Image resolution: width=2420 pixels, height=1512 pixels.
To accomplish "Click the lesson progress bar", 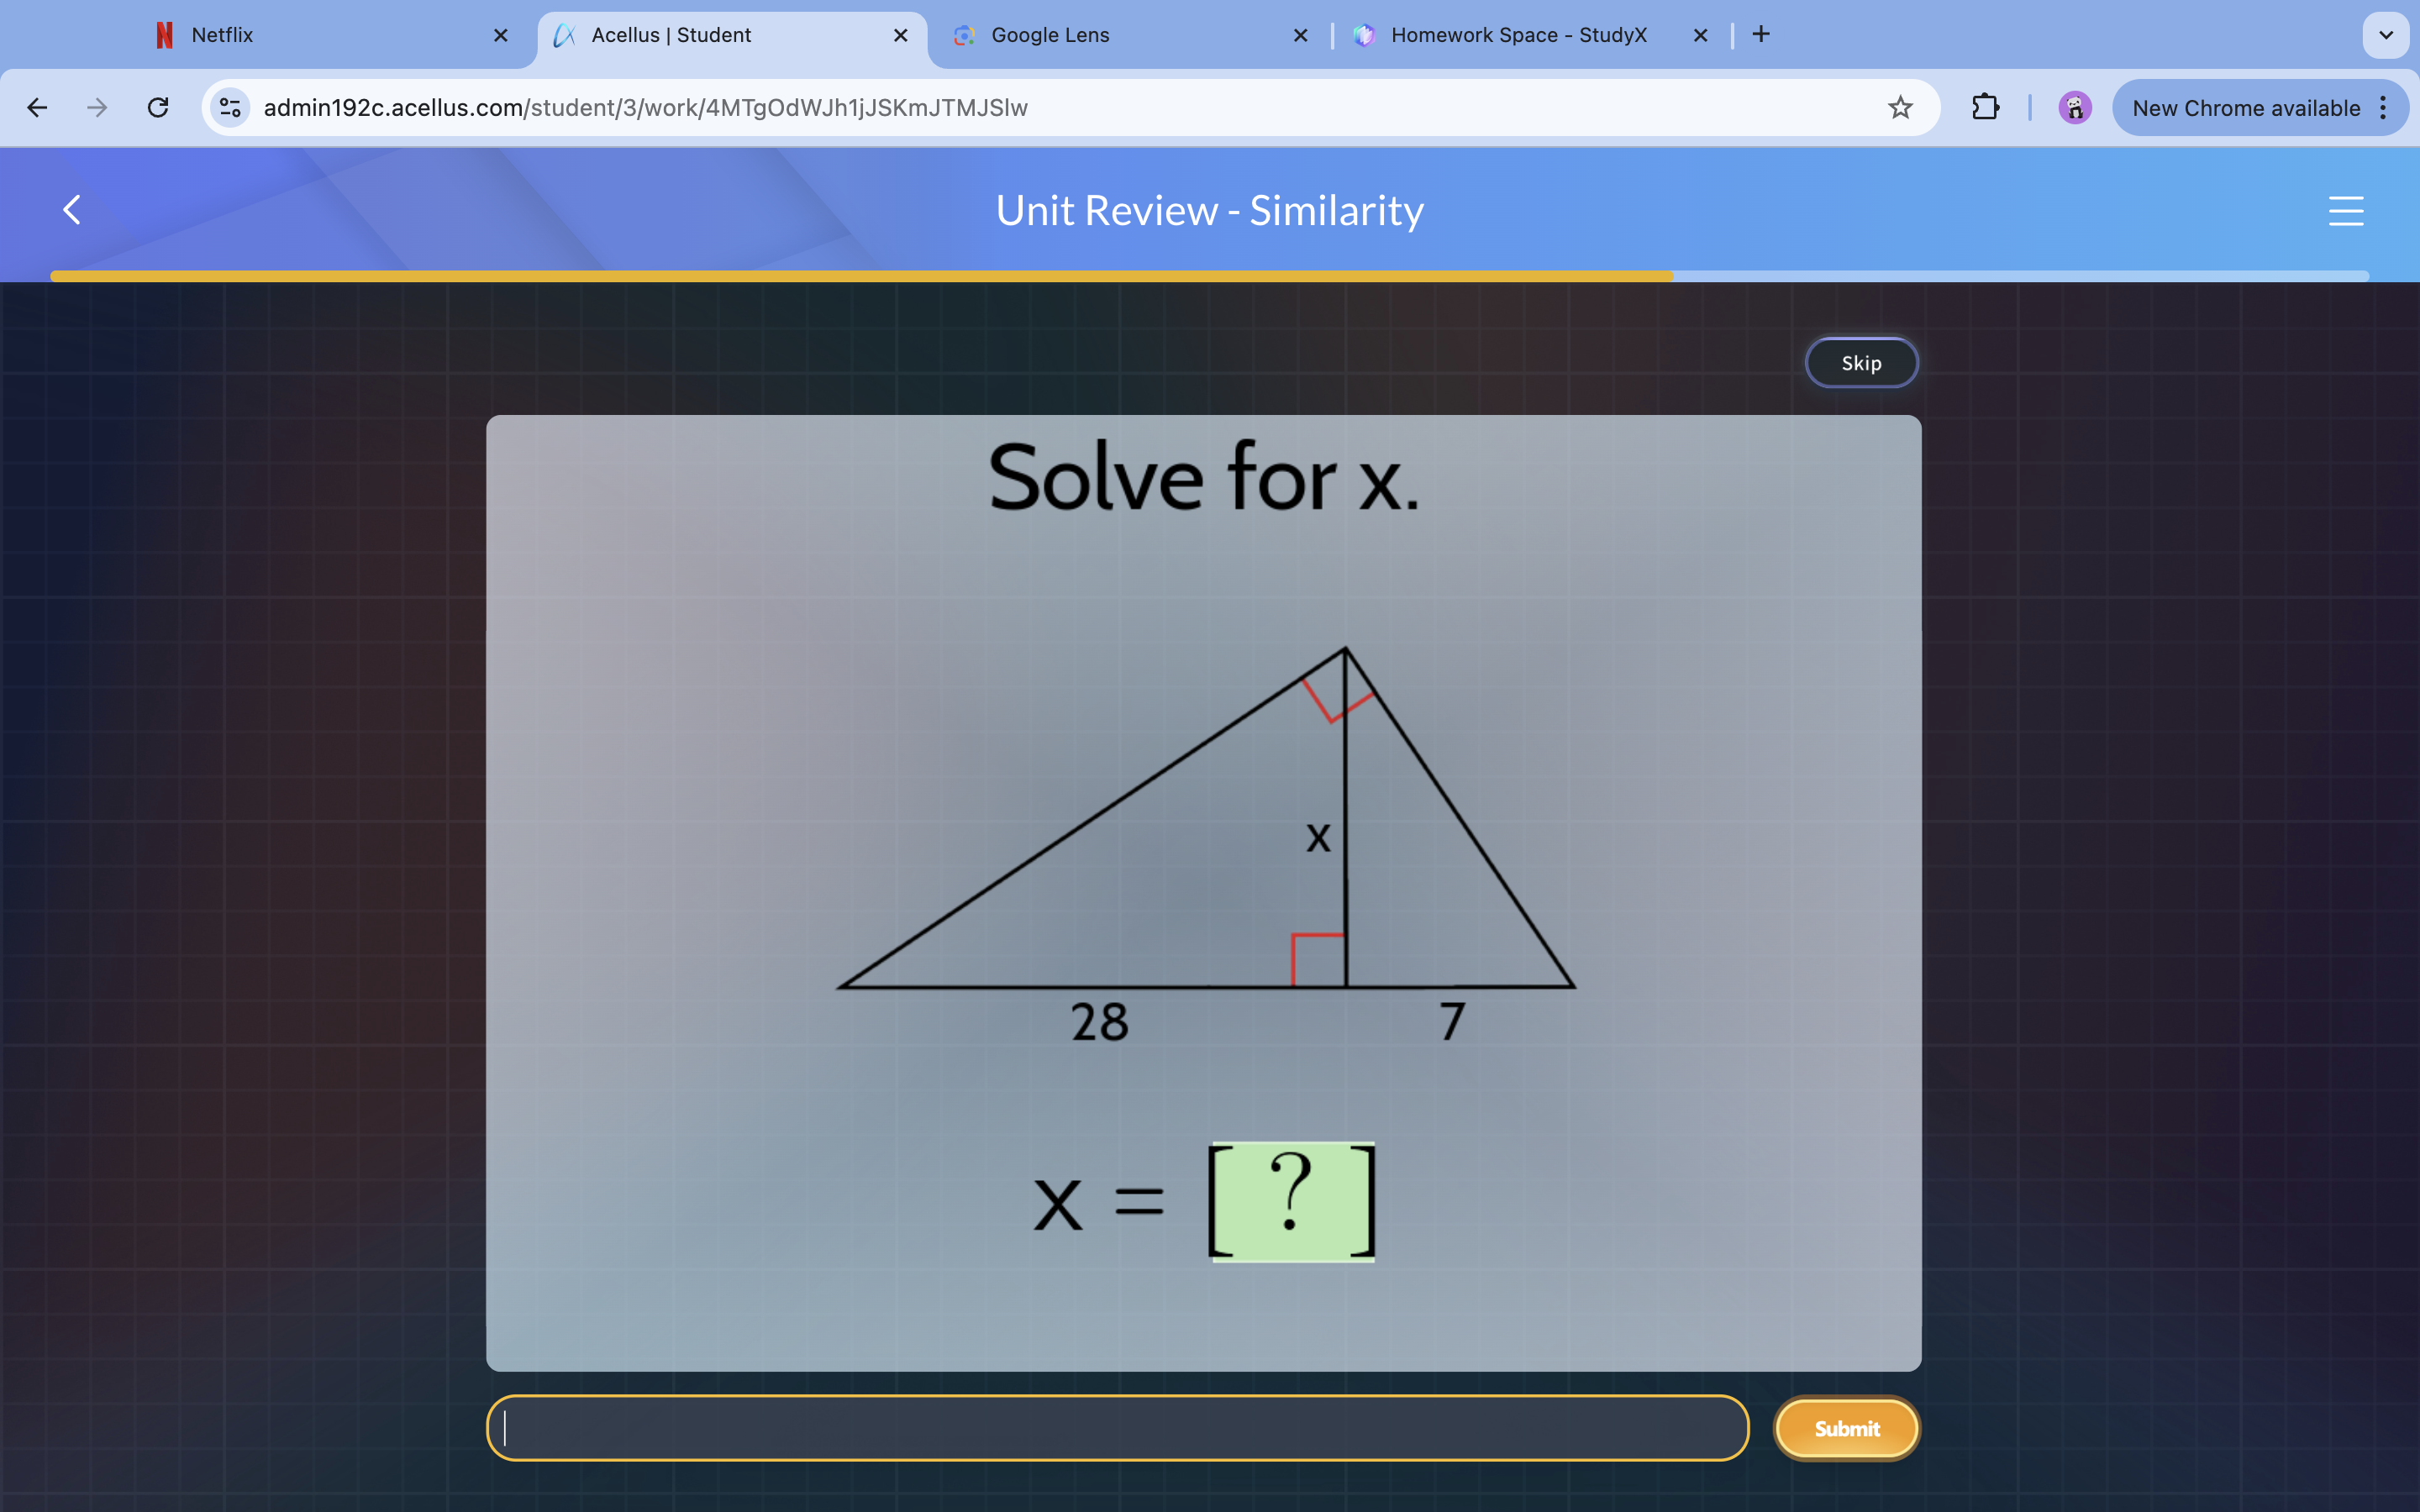I will (1209, 275).
